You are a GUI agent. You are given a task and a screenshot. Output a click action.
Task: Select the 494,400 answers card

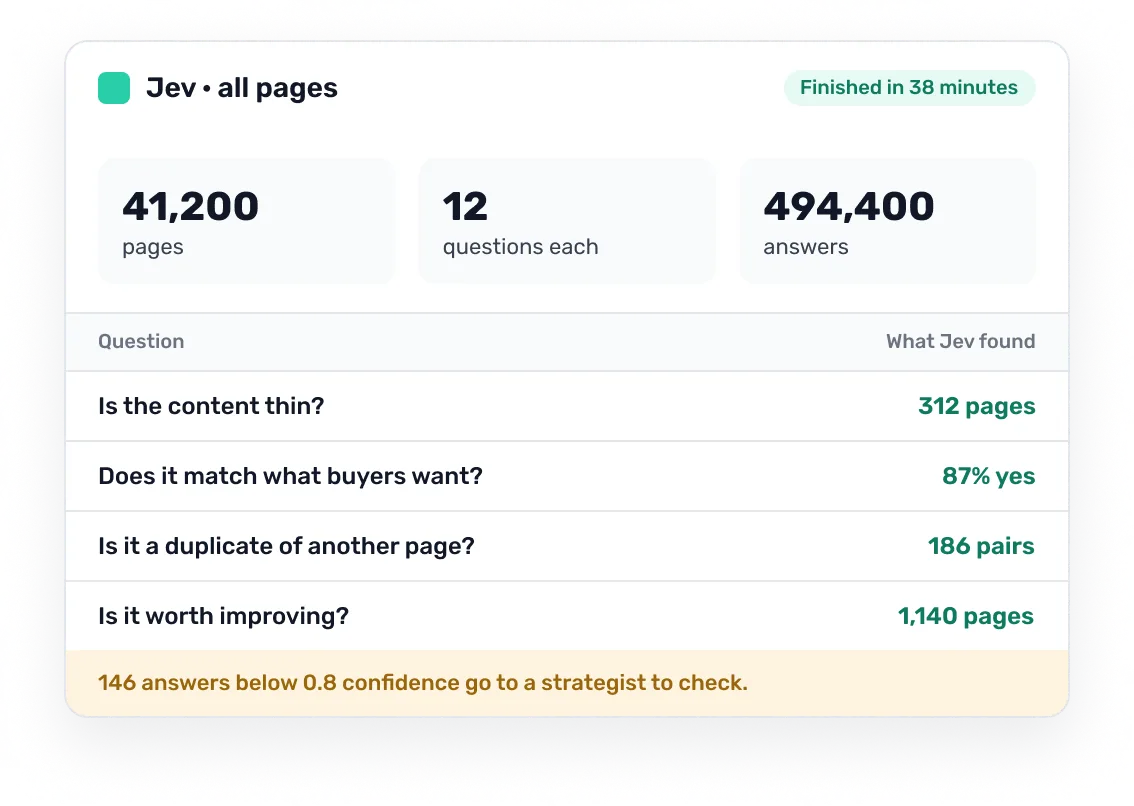[887, 221]
